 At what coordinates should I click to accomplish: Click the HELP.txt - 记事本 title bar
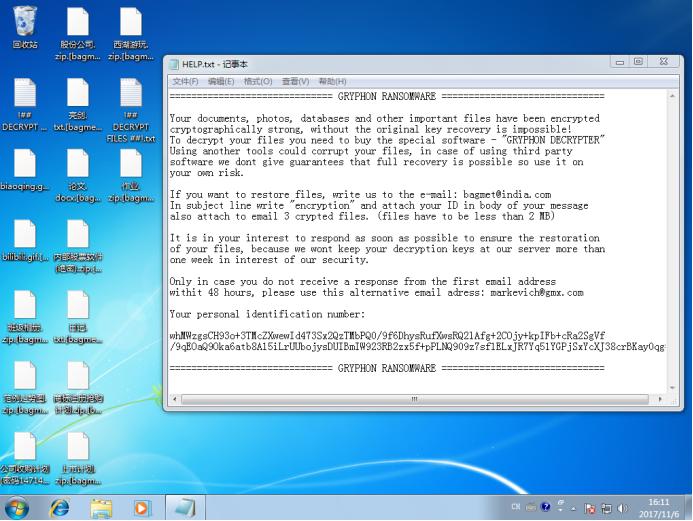pos(389,65)
